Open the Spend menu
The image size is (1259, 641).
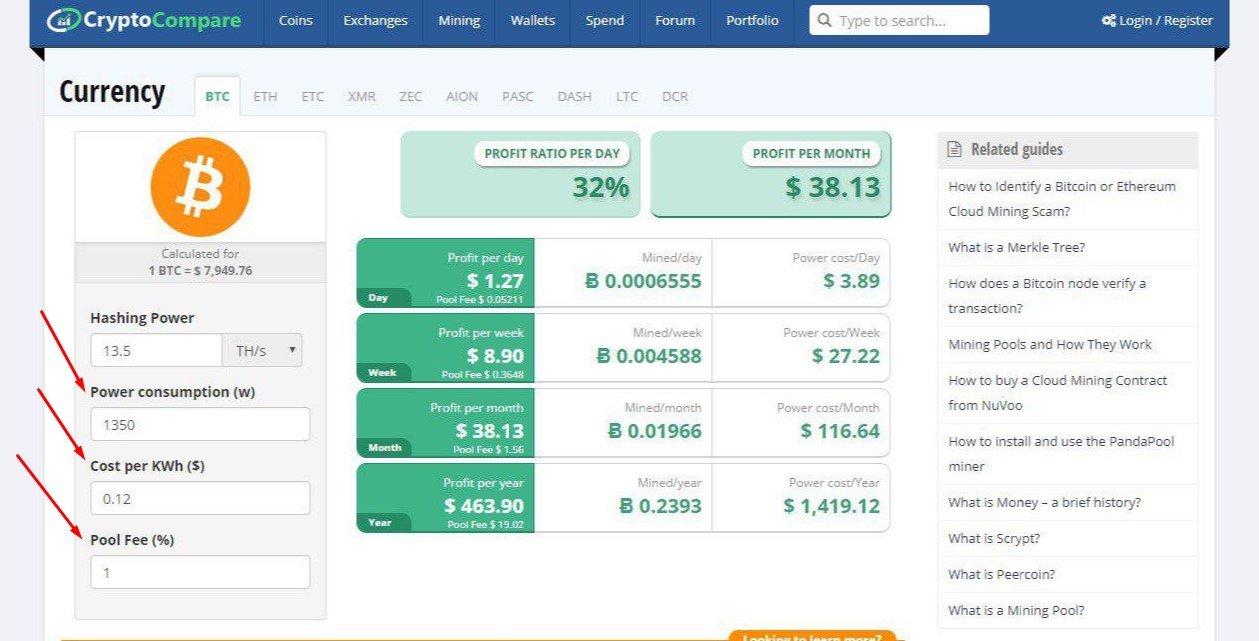(x=605, y=21)
